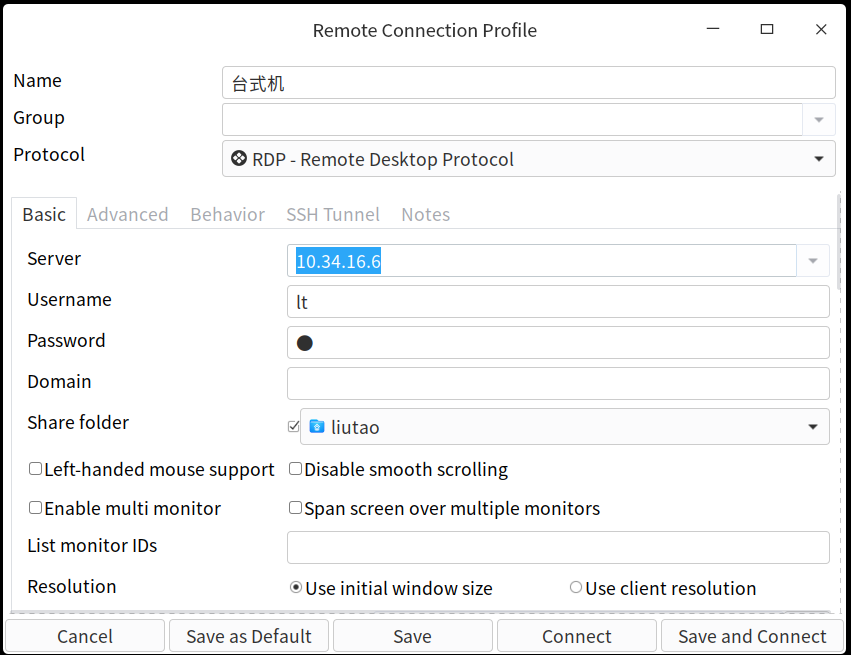This screenshot has height=655, width=851.
Task: Open the Server history dropdown arrow
Action: point(813,262)
